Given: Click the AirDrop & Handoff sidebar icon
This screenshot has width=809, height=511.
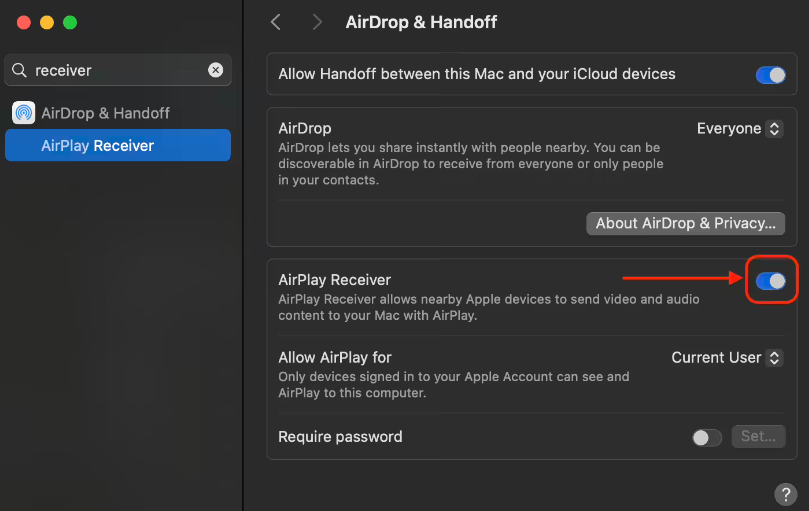Looking at the screenshot, I should (x=24, y=113).
